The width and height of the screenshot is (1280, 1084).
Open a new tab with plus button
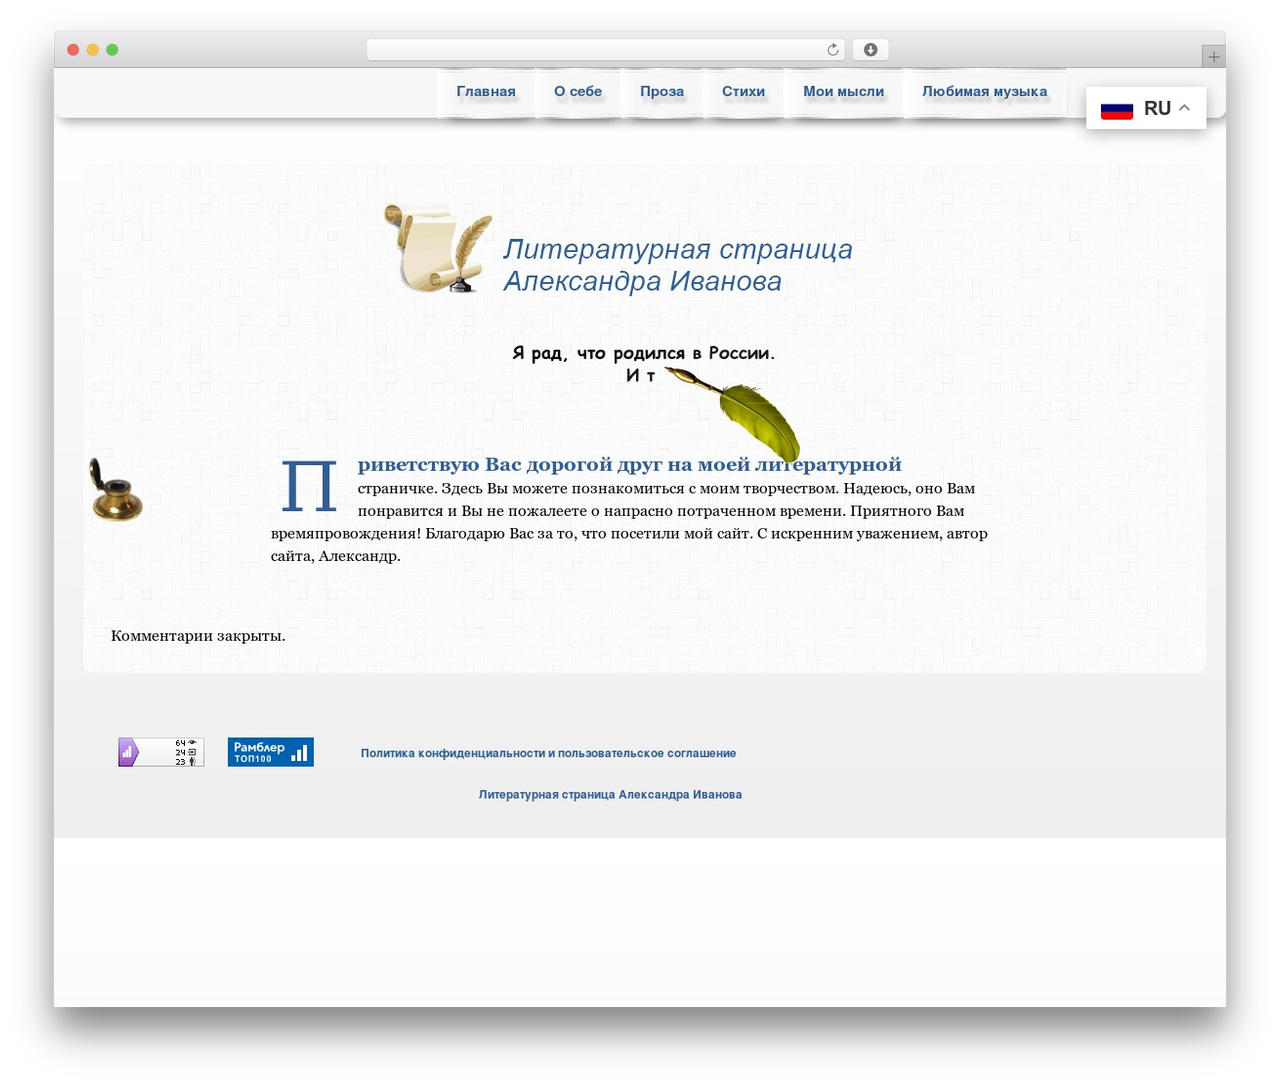point(1213,57)
